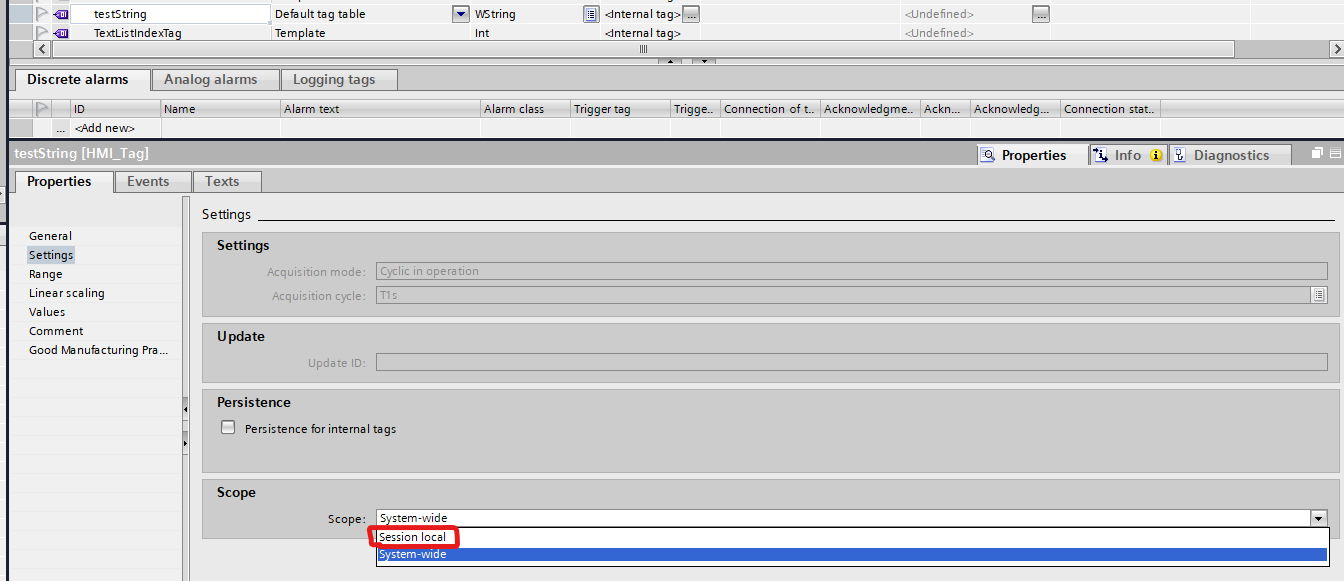1344x581 pixels.
Task: Sort alarms by the ID column header
Action: [x=115, y=108]
